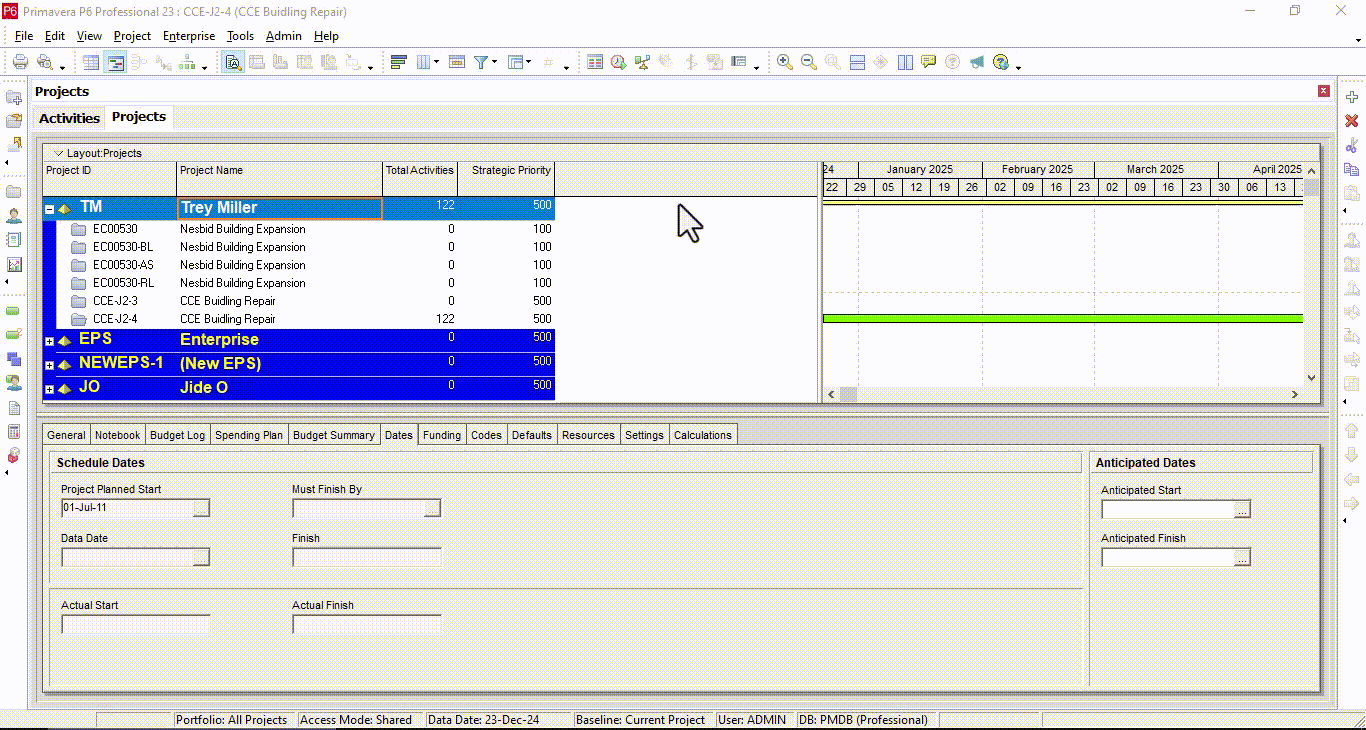The image size is (1366, 730).
Task: Open the Enterprise menu
Action: (188, 36)
